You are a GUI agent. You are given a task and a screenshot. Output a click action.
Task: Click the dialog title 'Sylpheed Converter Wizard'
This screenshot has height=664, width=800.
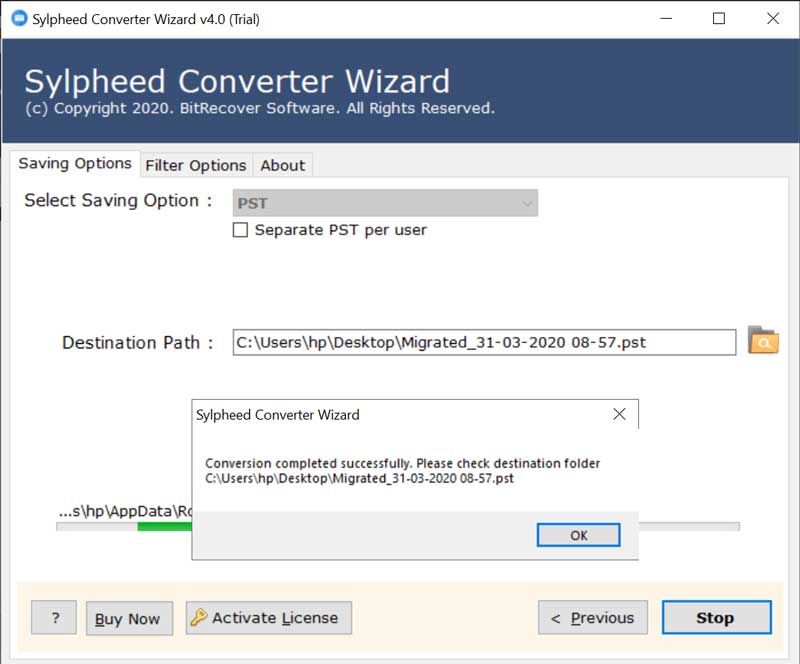278,415
